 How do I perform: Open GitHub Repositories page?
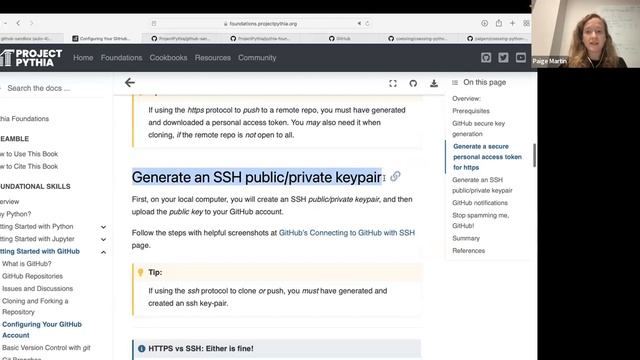[32, 276]
